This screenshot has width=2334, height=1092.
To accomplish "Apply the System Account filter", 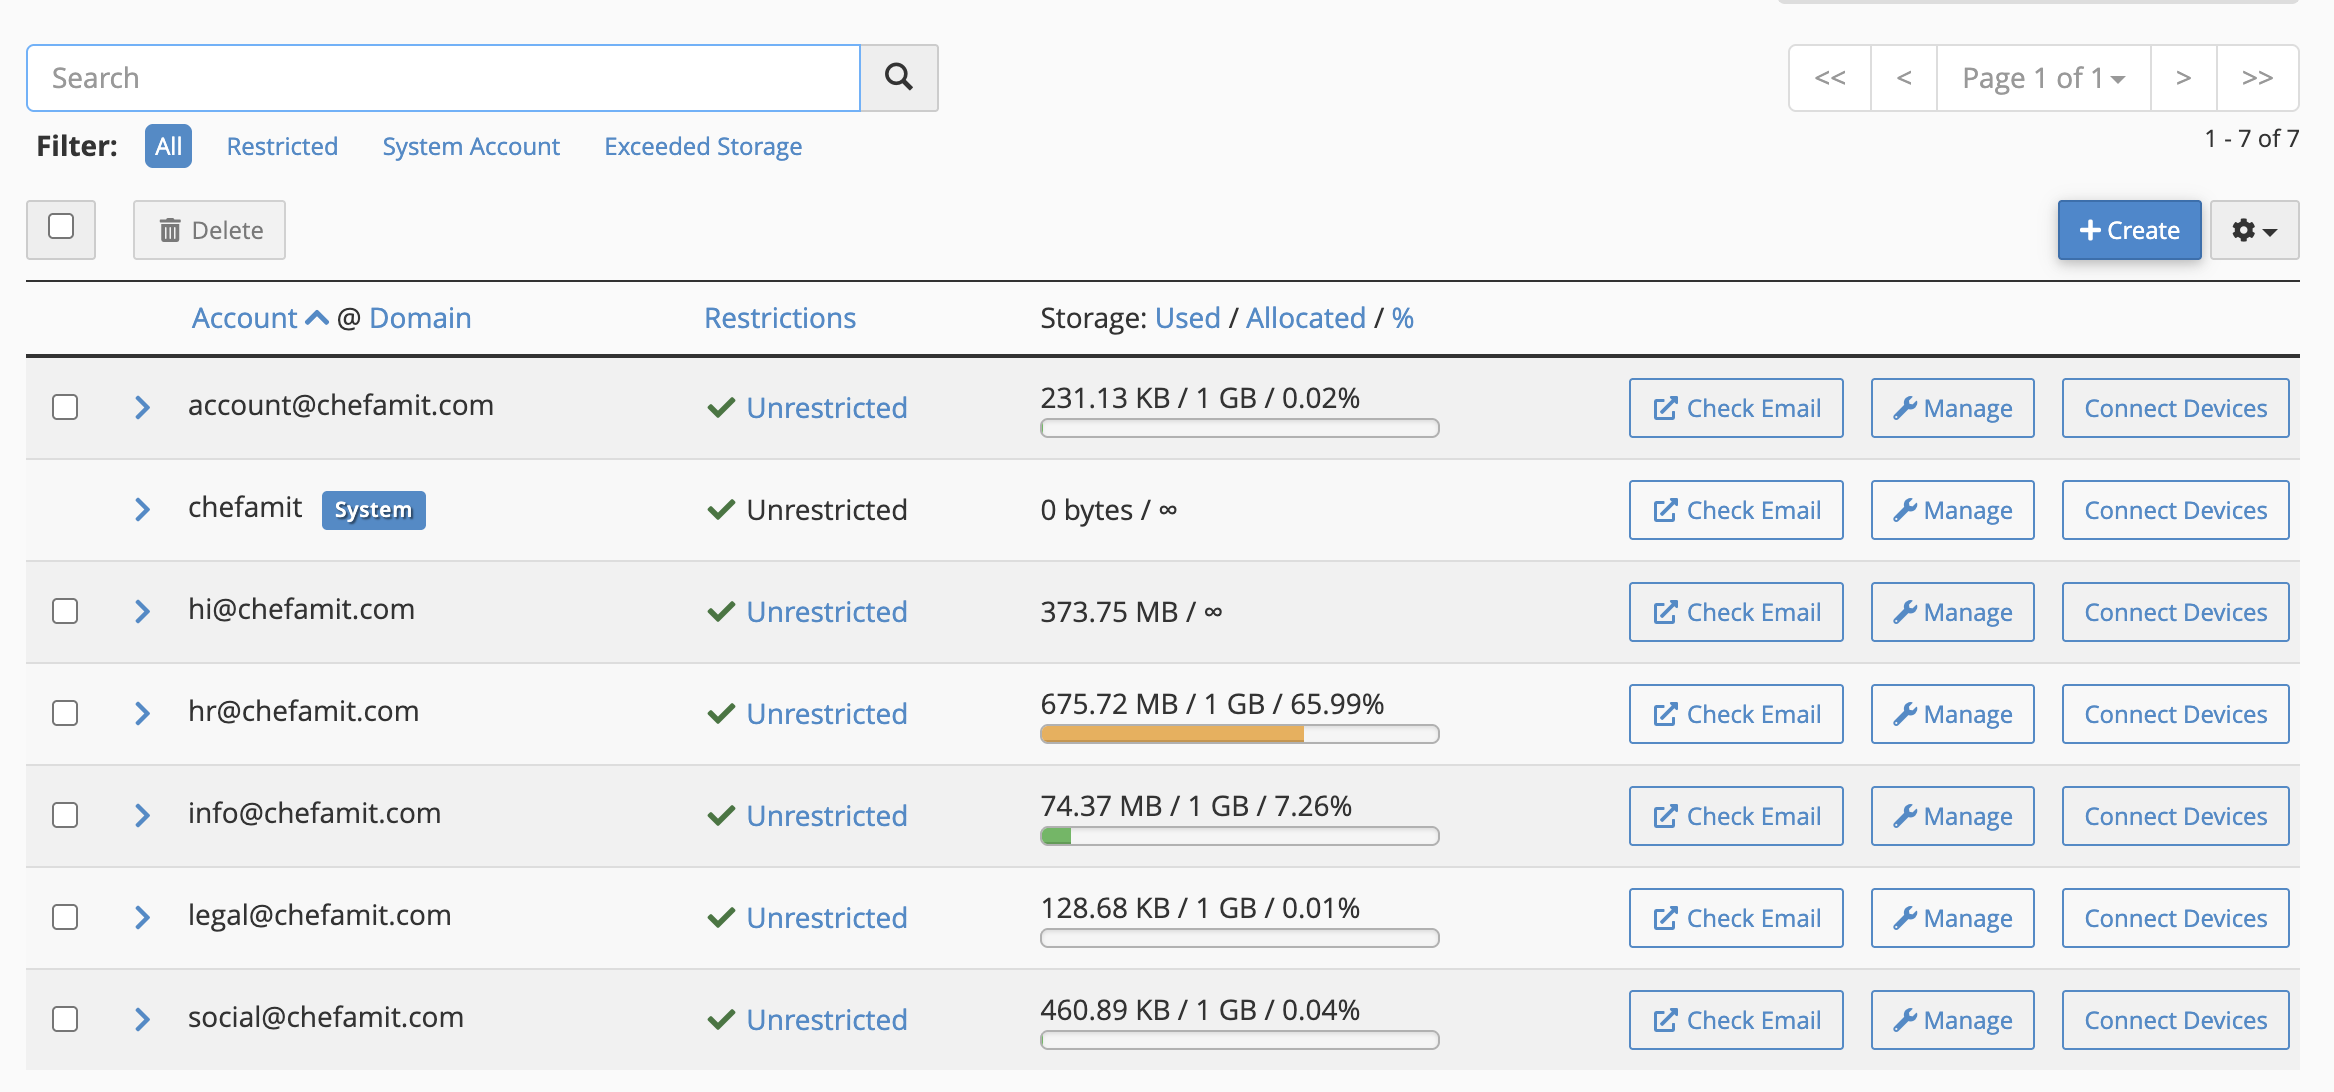I will [470, 146].
